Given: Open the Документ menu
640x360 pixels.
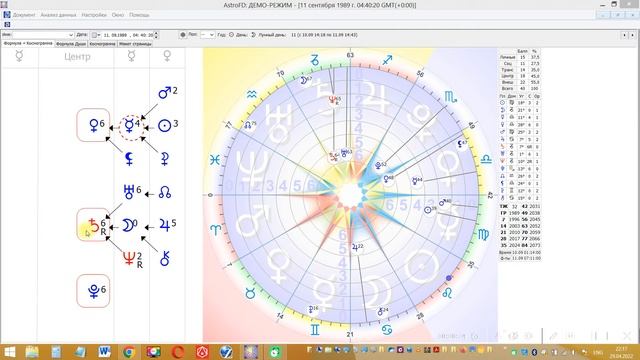Looking at the screenshot, I should [x=24, y=15].
